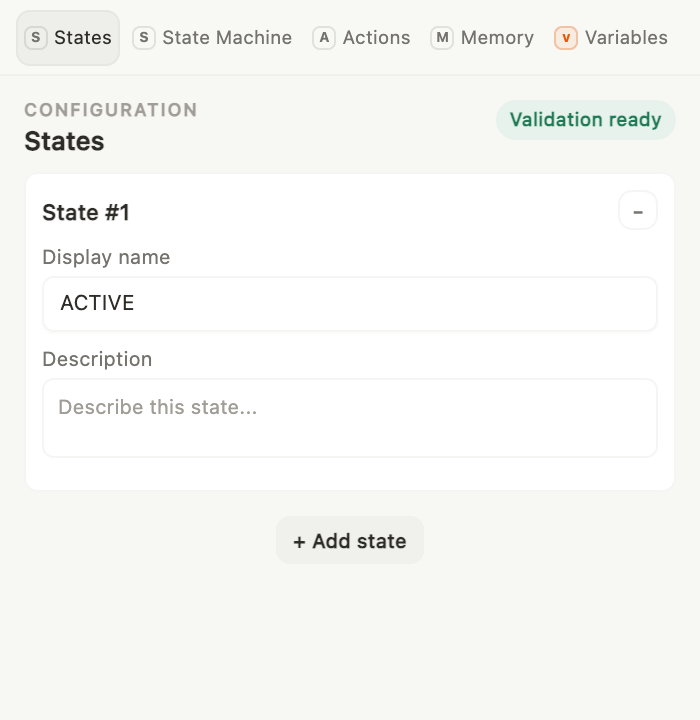Click into the Description text area
The width and height of the screenshot is (700, 720).
(350, 418)
